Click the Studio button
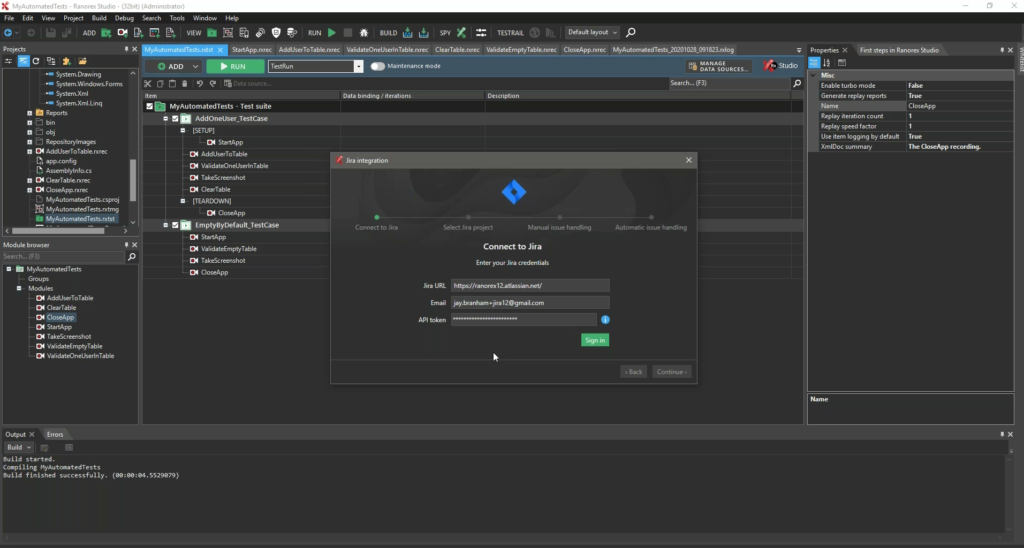 click(781, 65)
